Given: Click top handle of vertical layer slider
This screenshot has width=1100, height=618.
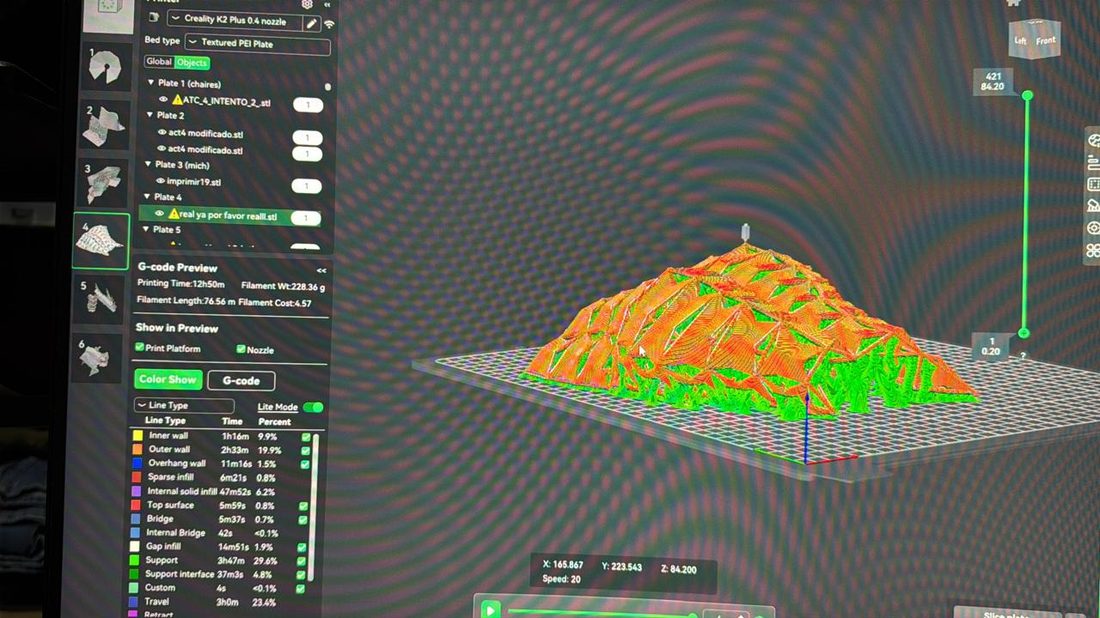Looking at the screenshot, I should [1027, 95].
